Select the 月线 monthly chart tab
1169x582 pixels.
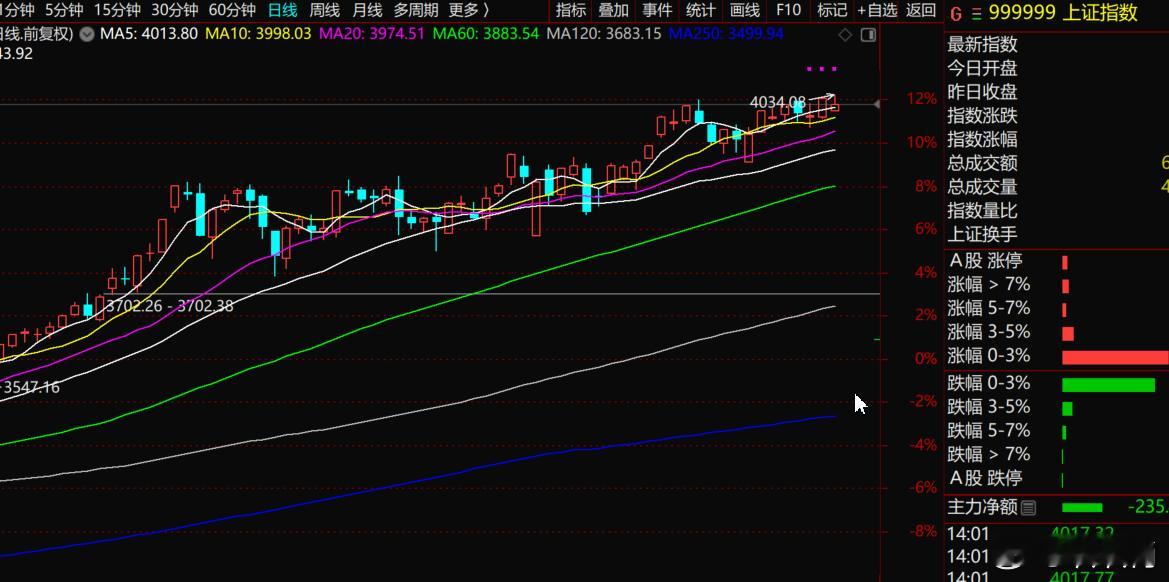368,10
